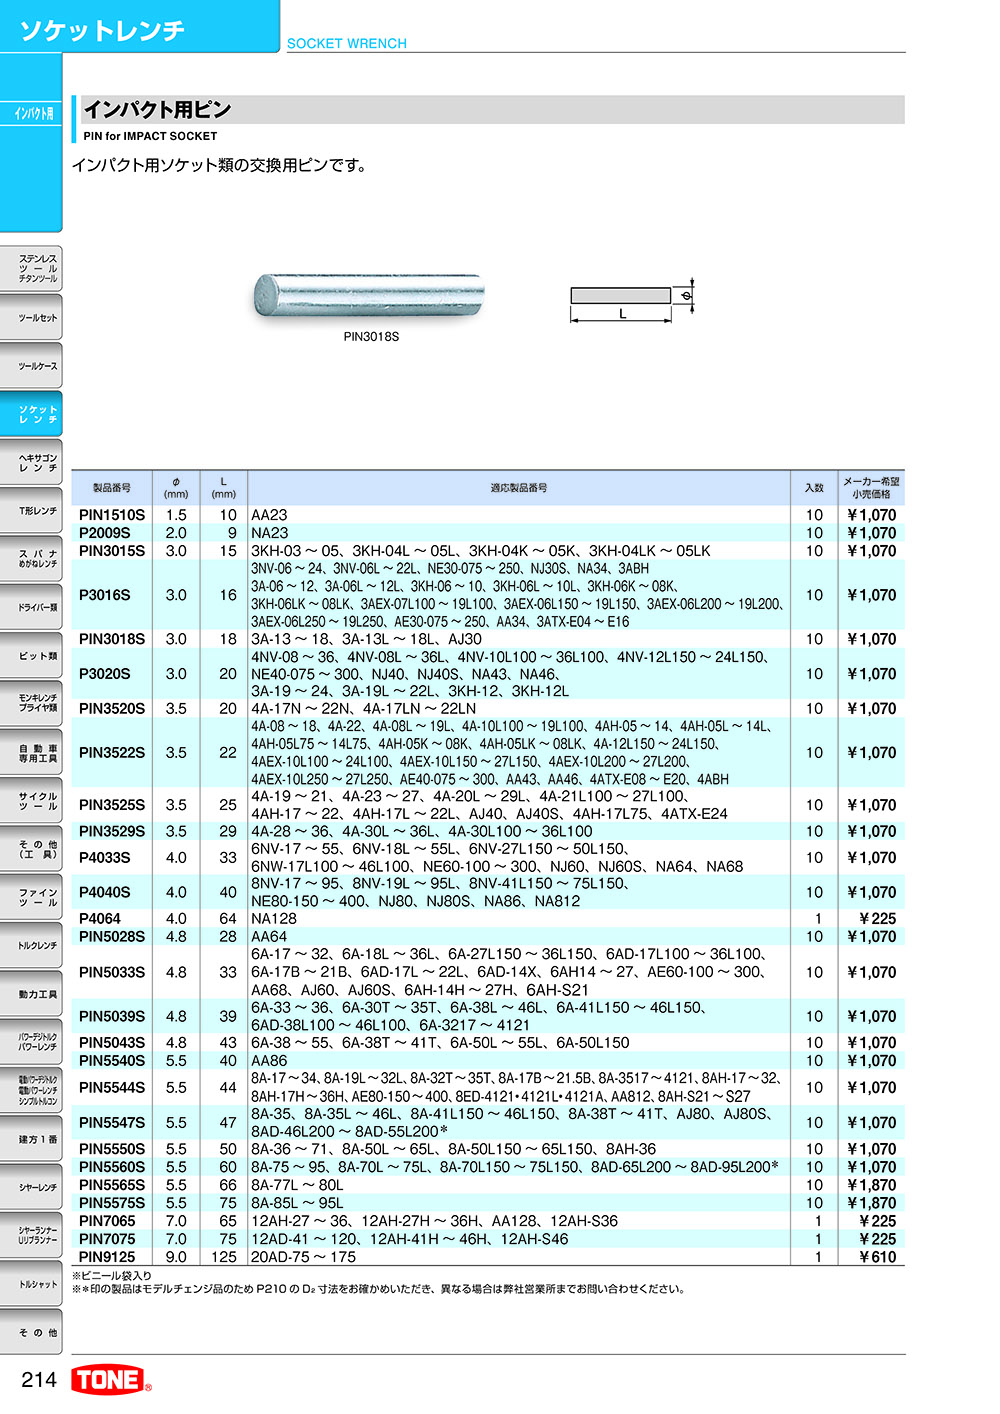Click product number PIN5540S
Screen dimensions: 1000x1414
(112, 1061)
